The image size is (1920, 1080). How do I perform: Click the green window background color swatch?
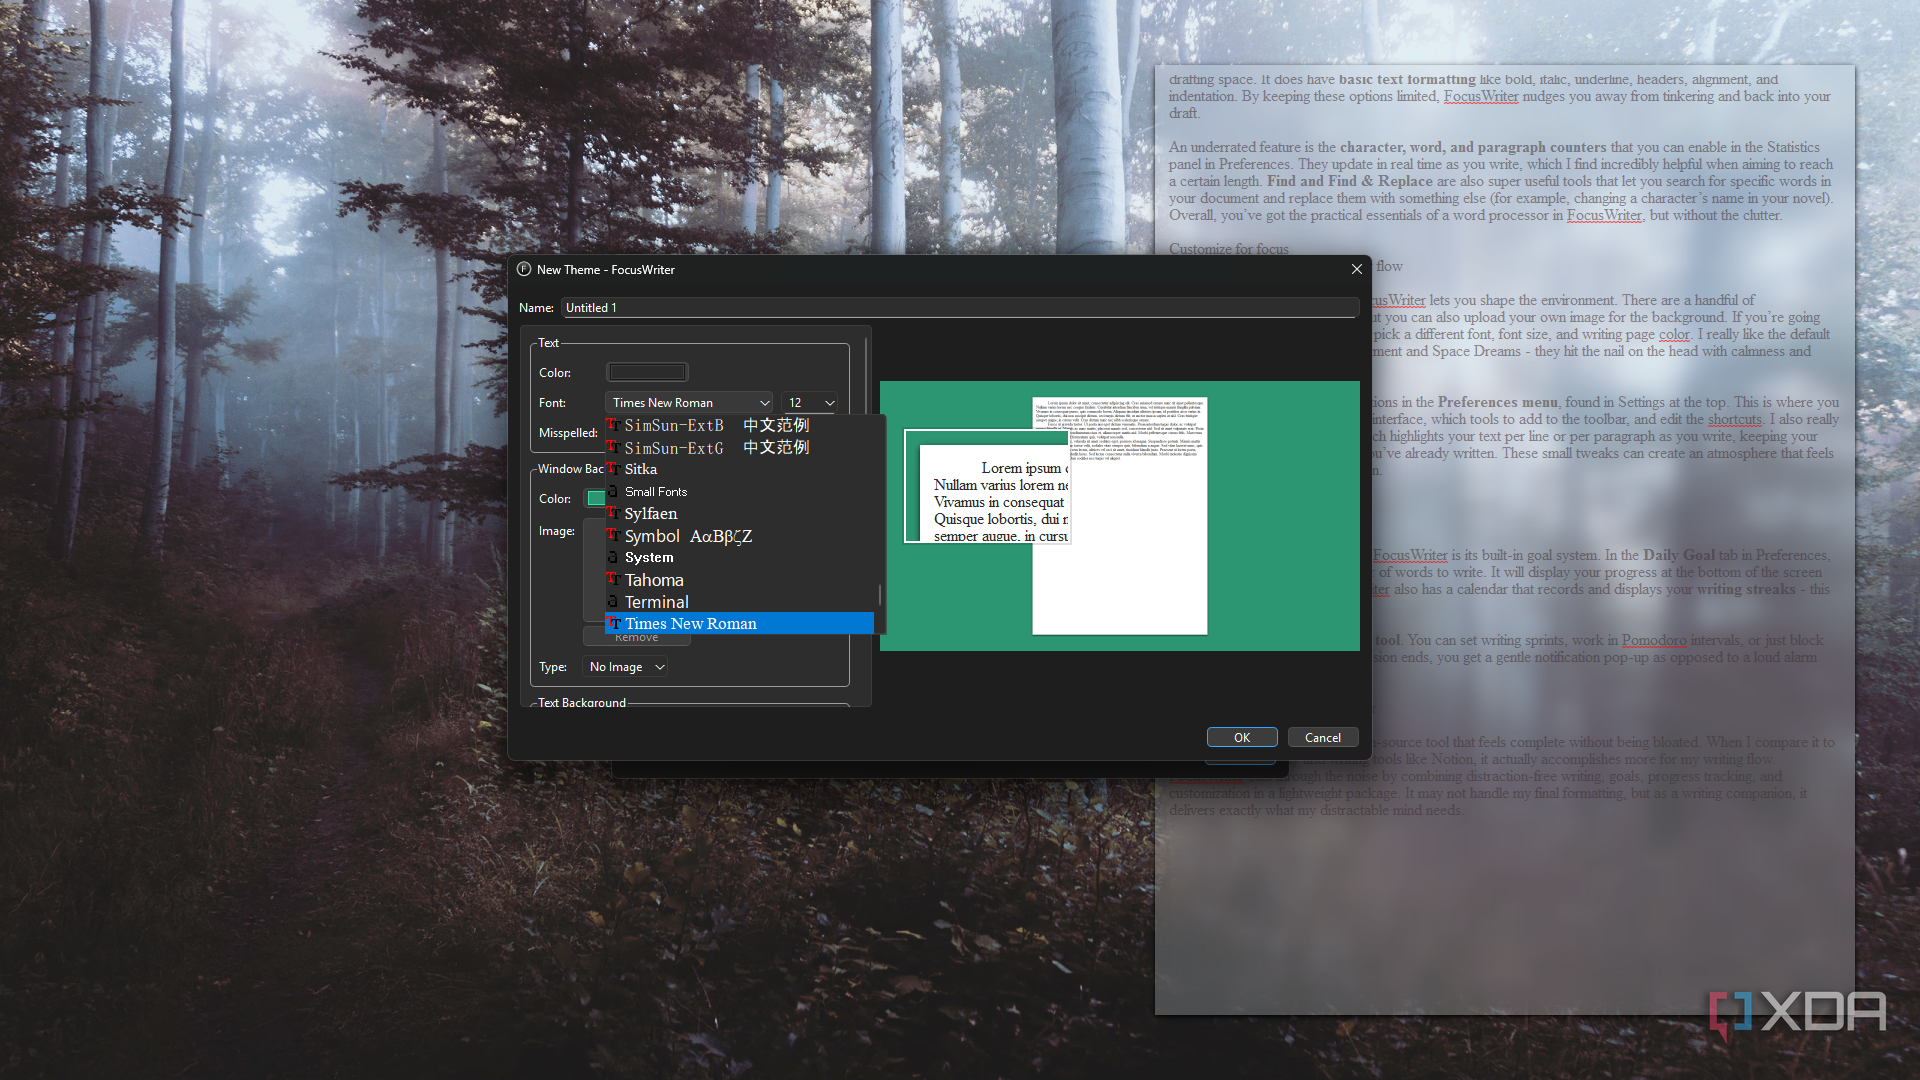tap(596, 498)
